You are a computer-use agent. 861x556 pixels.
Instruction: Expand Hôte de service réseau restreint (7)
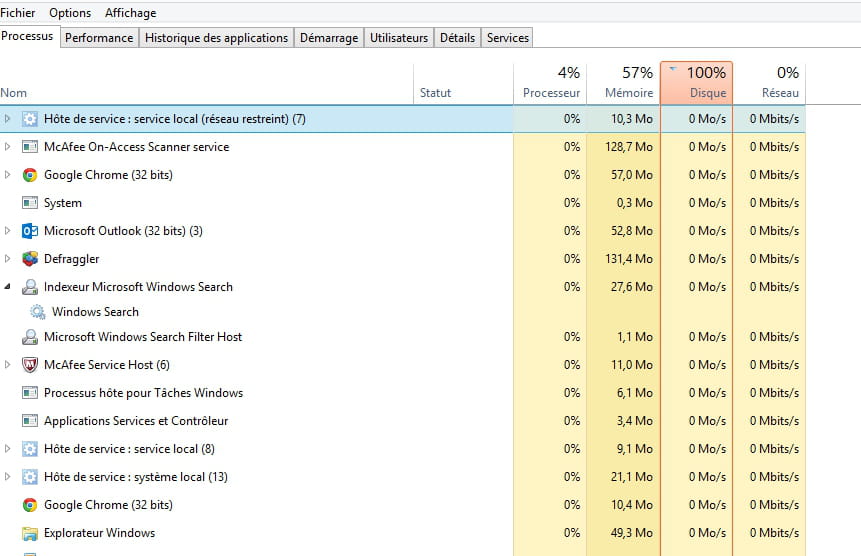7,119
